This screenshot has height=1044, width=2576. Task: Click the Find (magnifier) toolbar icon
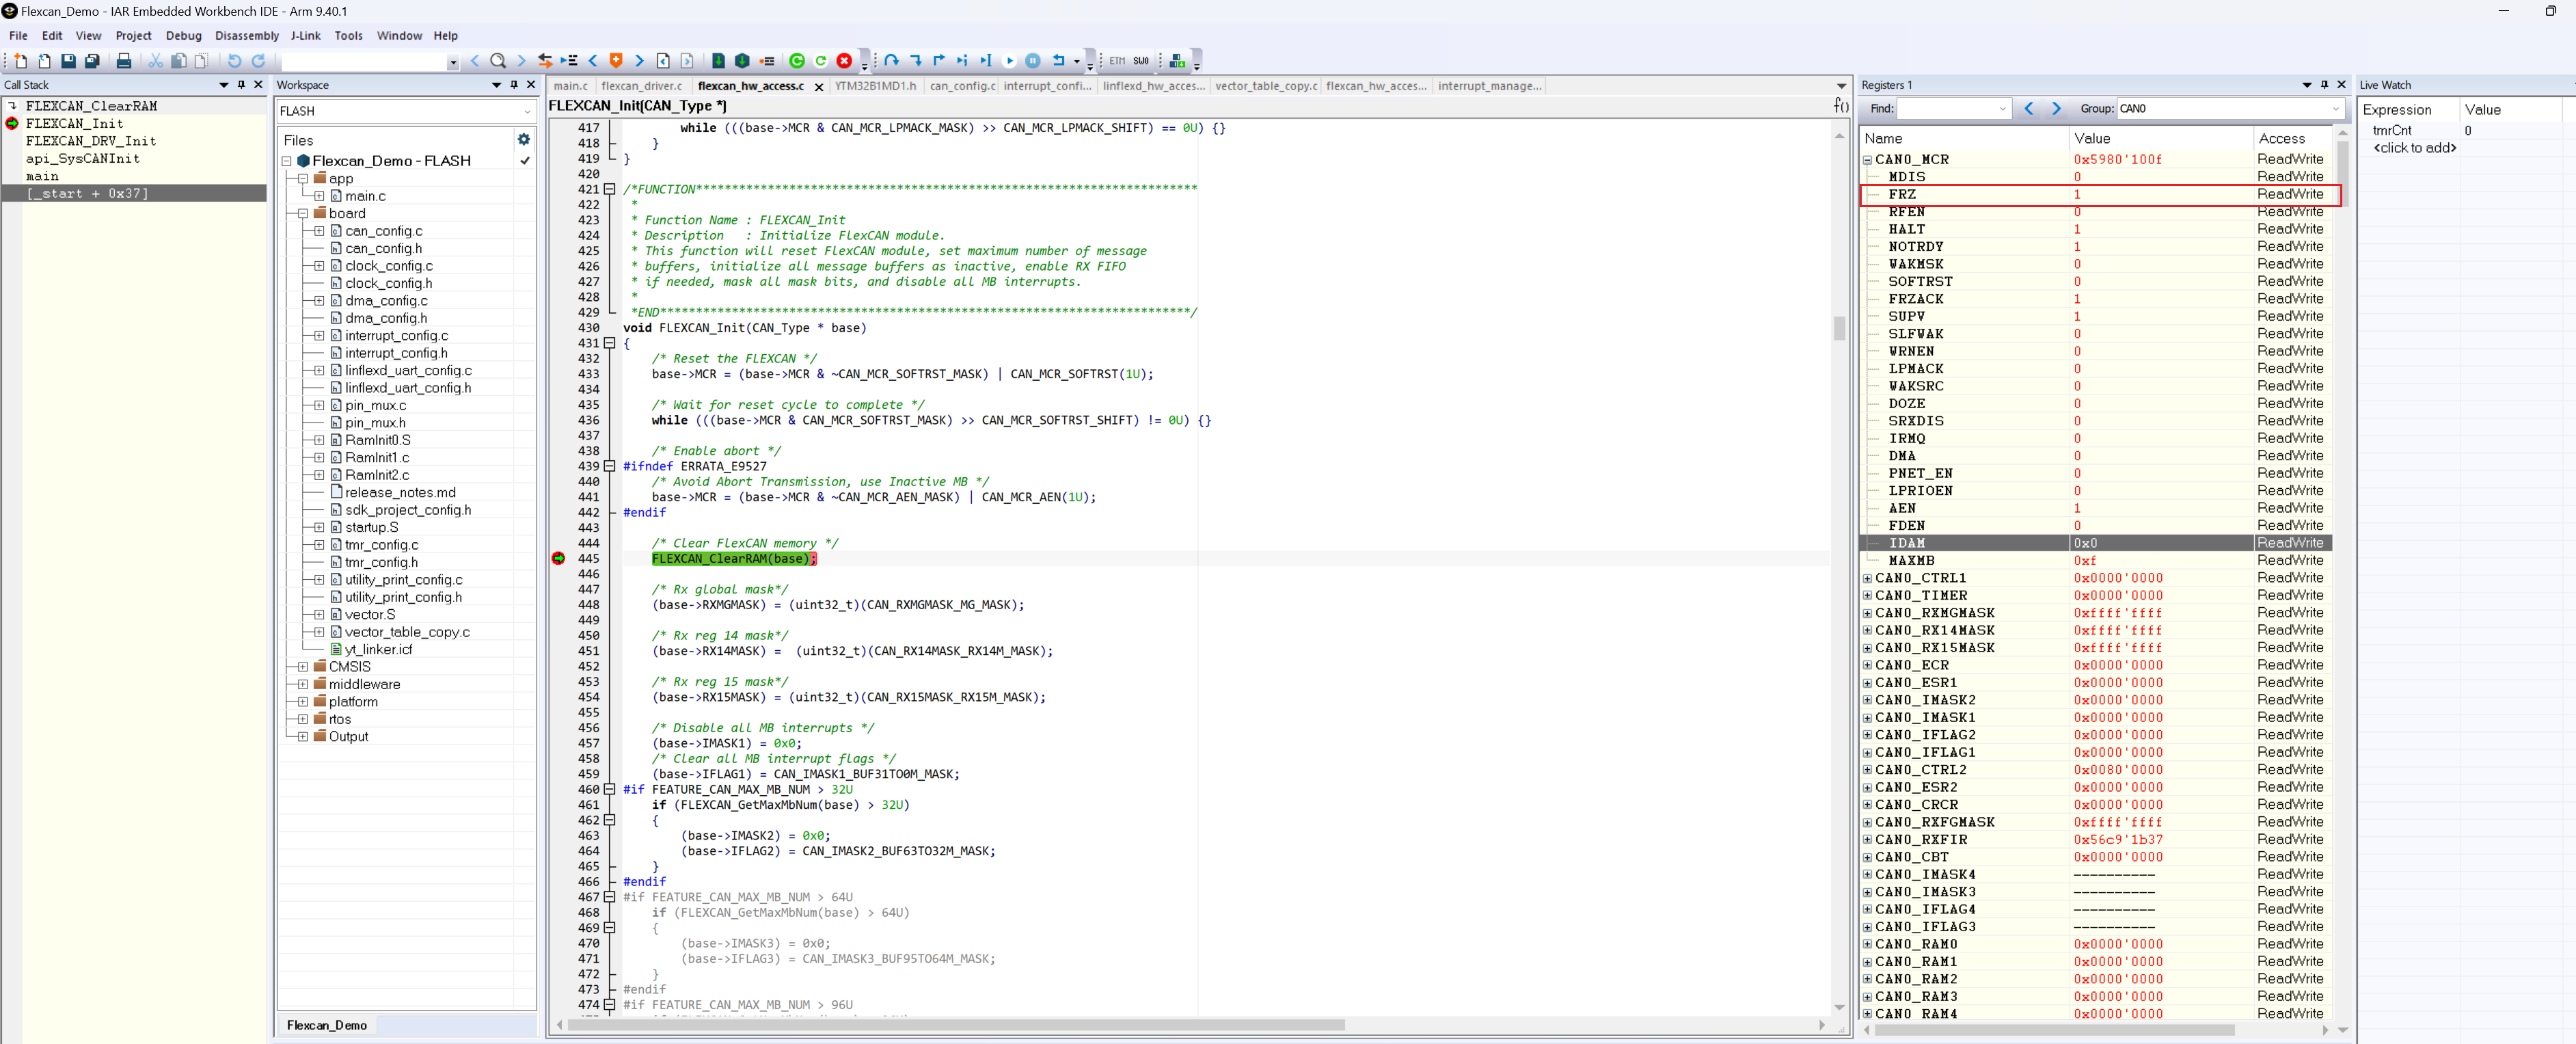coord(498,61)
